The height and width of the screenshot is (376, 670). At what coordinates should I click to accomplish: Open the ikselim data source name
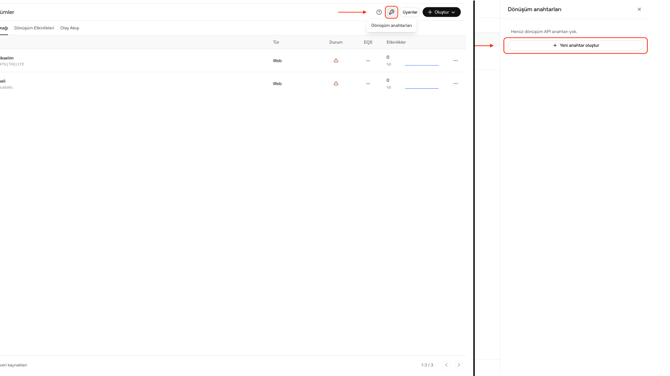6,58
